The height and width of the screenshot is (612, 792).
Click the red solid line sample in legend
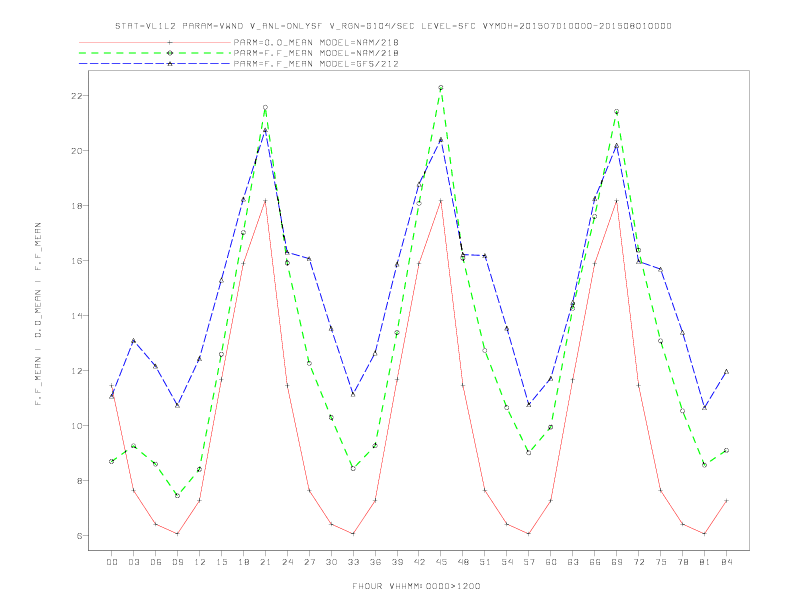[155, 42]
